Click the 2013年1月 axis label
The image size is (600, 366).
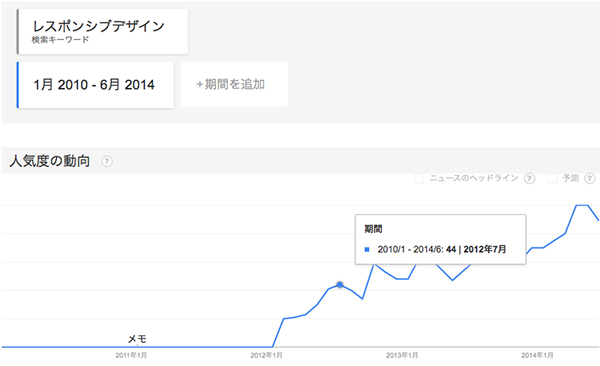pyautogui.click(x=402, y=356)
